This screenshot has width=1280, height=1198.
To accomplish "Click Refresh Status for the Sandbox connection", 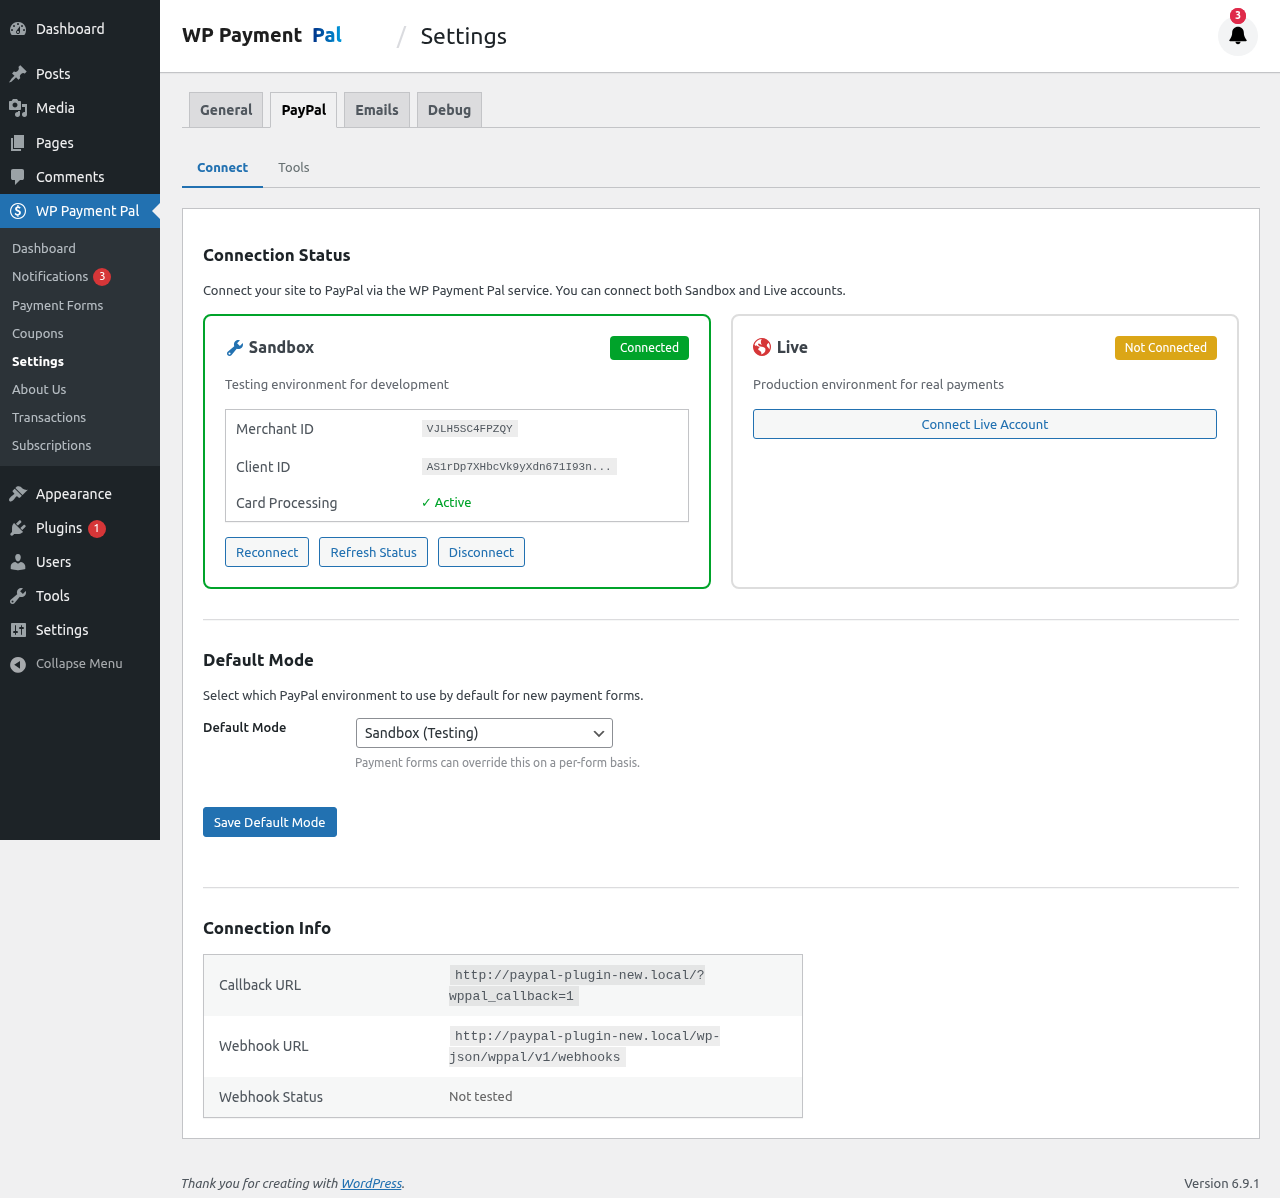I will pyautogui.click(x=372, y=552).
